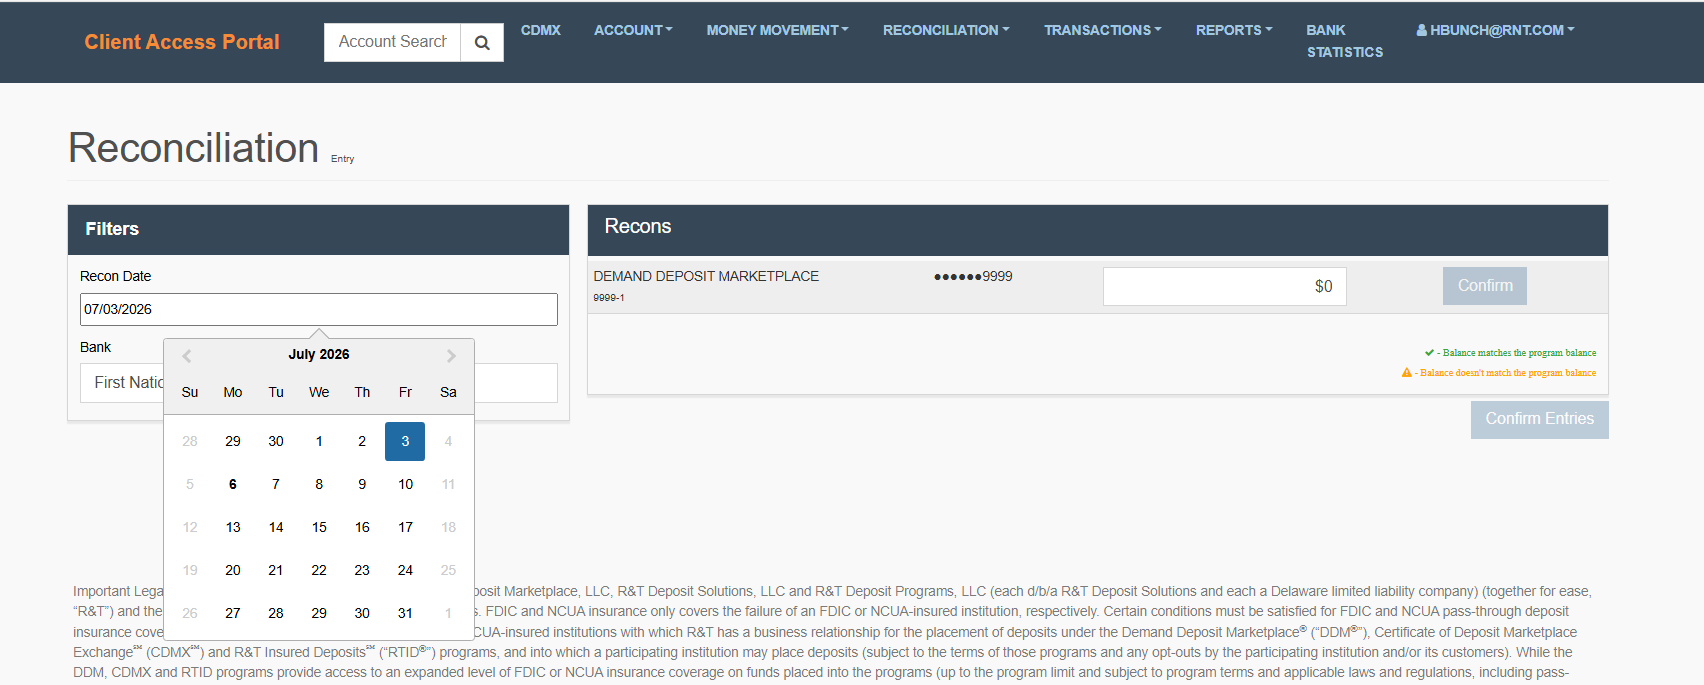Go to next month in calendar

coord(451,355)
